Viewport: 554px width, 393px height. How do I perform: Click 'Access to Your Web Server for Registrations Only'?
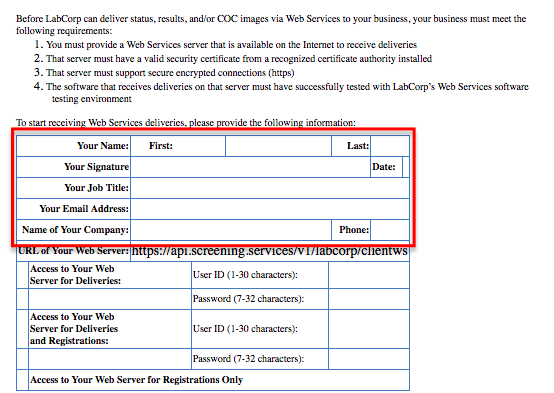point(136,380)
